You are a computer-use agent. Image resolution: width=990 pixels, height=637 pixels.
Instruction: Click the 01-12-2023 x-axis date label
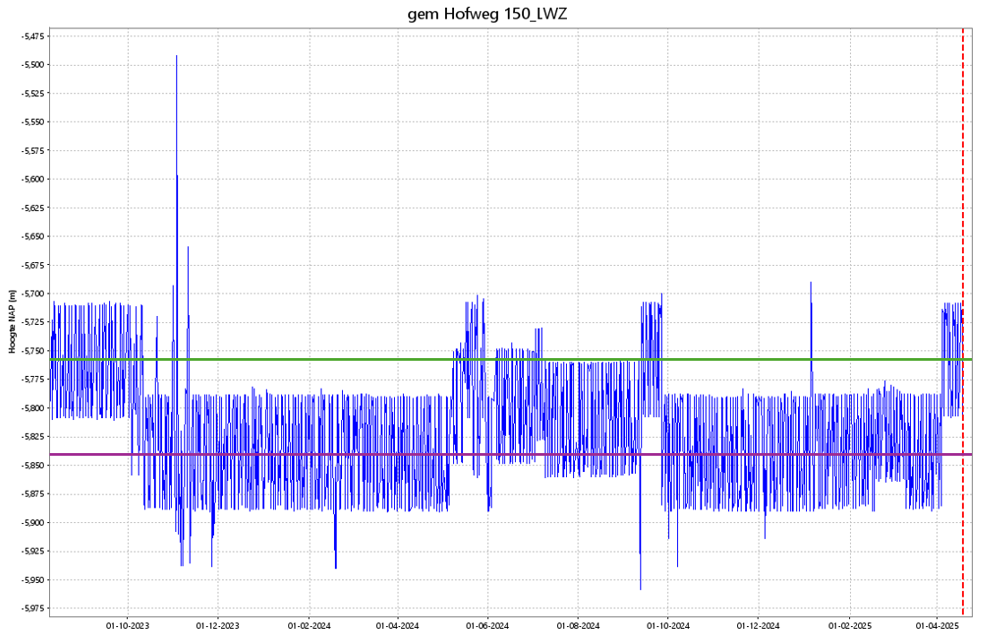(218, 626)
